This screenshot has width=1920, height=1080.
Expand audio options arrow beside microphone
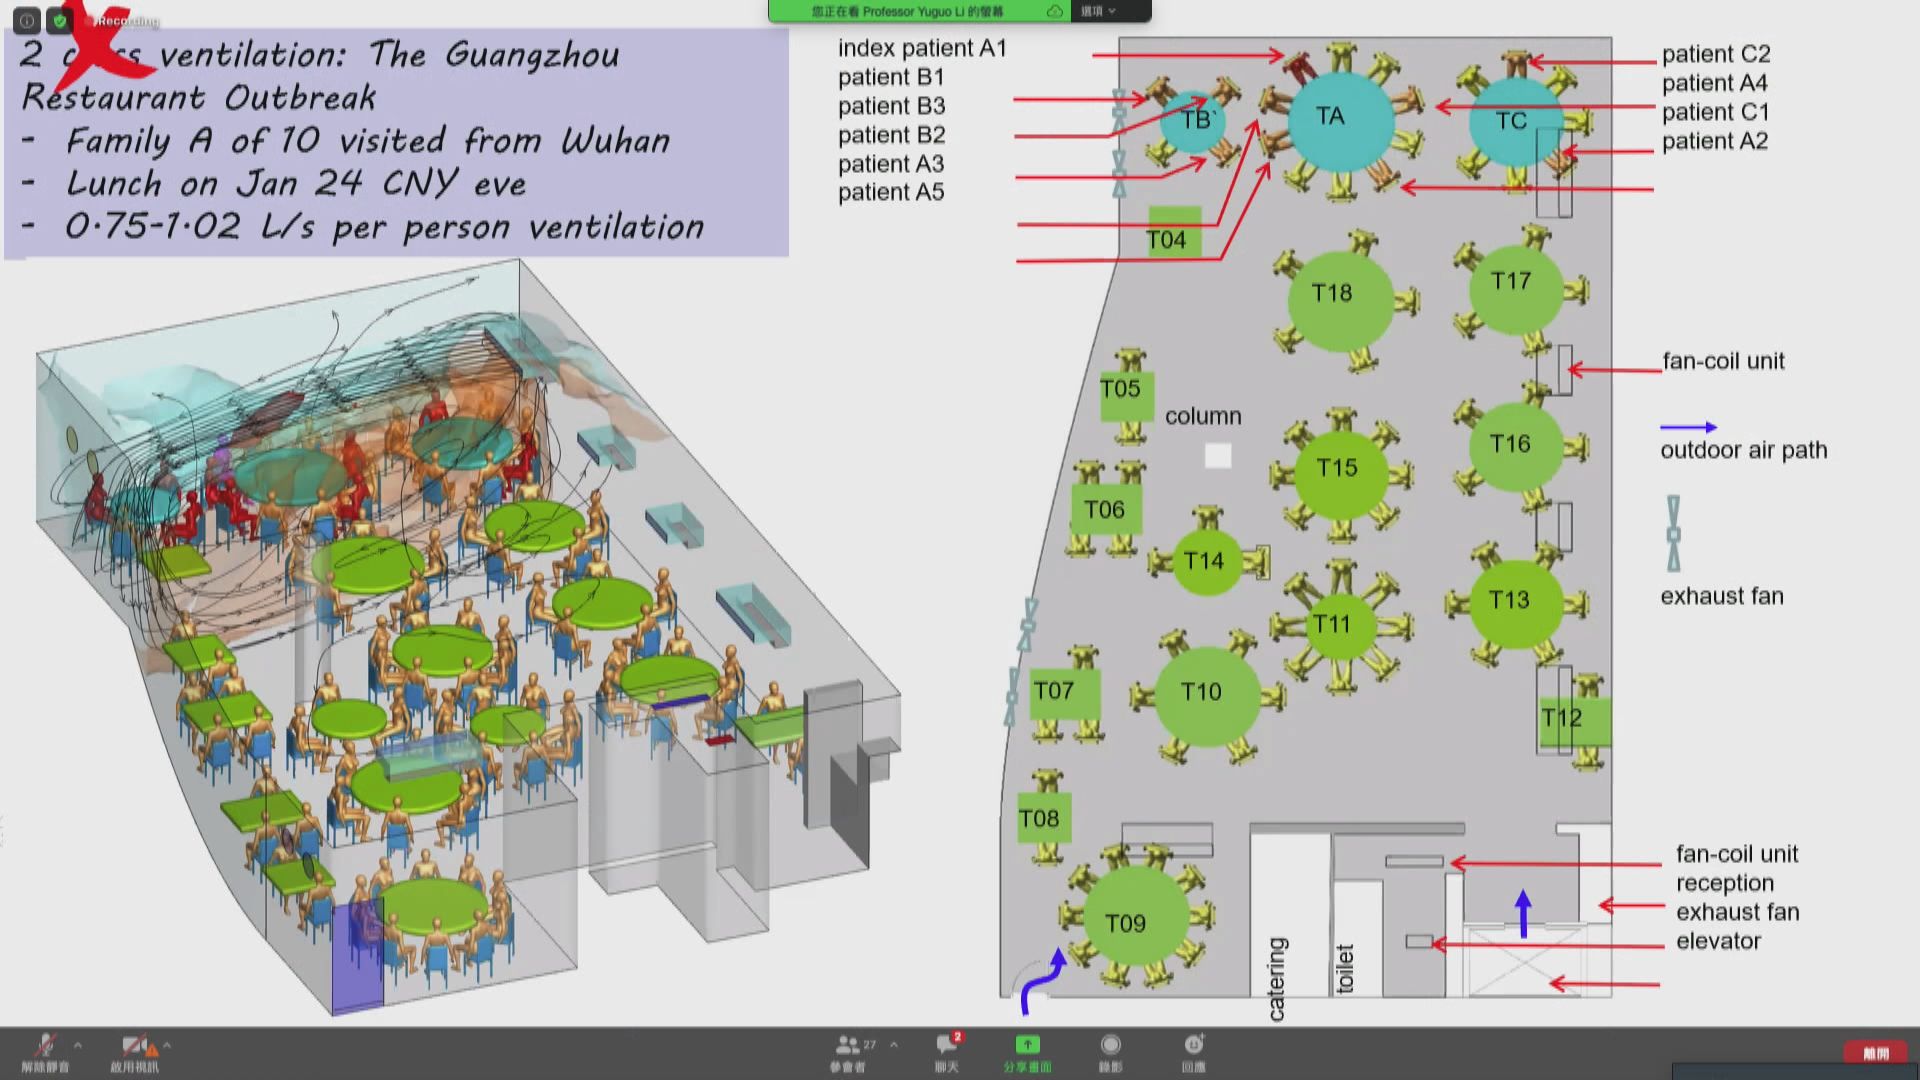(78, 1045)
